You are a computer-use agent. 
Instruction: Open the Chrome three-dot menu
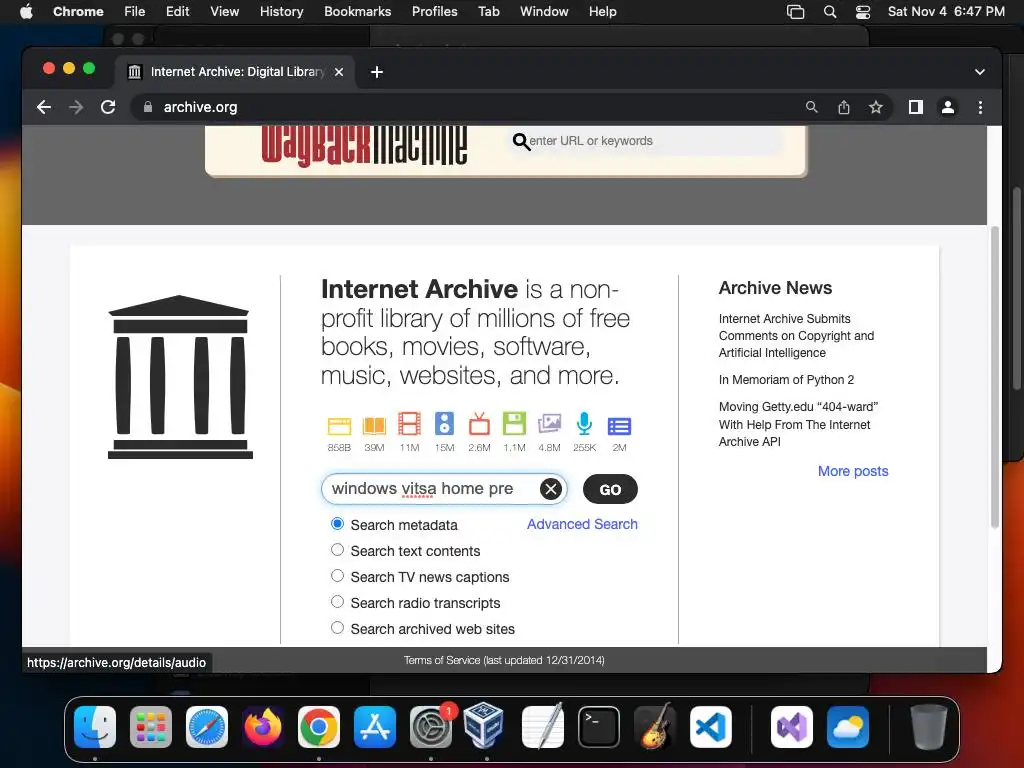(980, 107)
